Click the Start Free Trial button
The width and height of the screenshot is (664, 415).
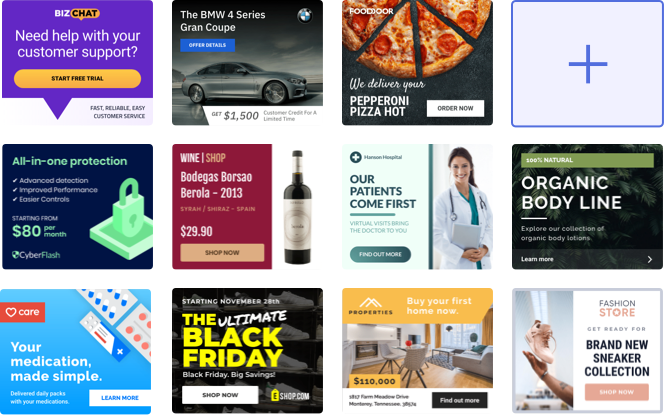coord(77,78)
